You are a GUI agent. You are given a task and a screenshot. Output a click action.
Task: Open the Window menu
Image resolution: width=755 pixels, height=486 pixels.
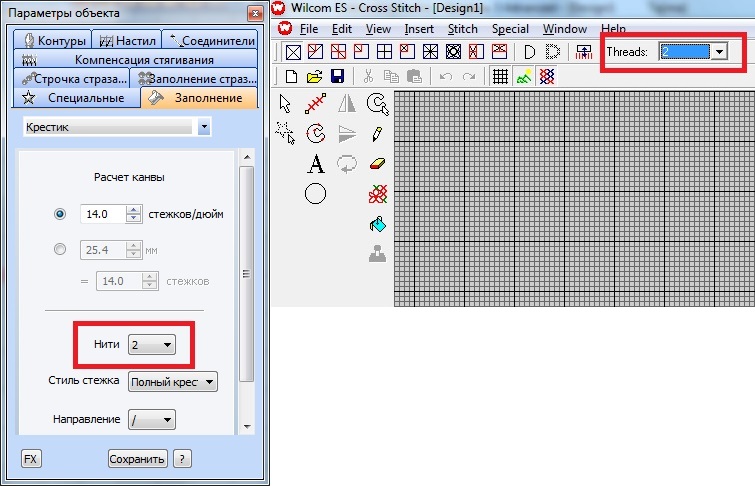click(565, 29)
